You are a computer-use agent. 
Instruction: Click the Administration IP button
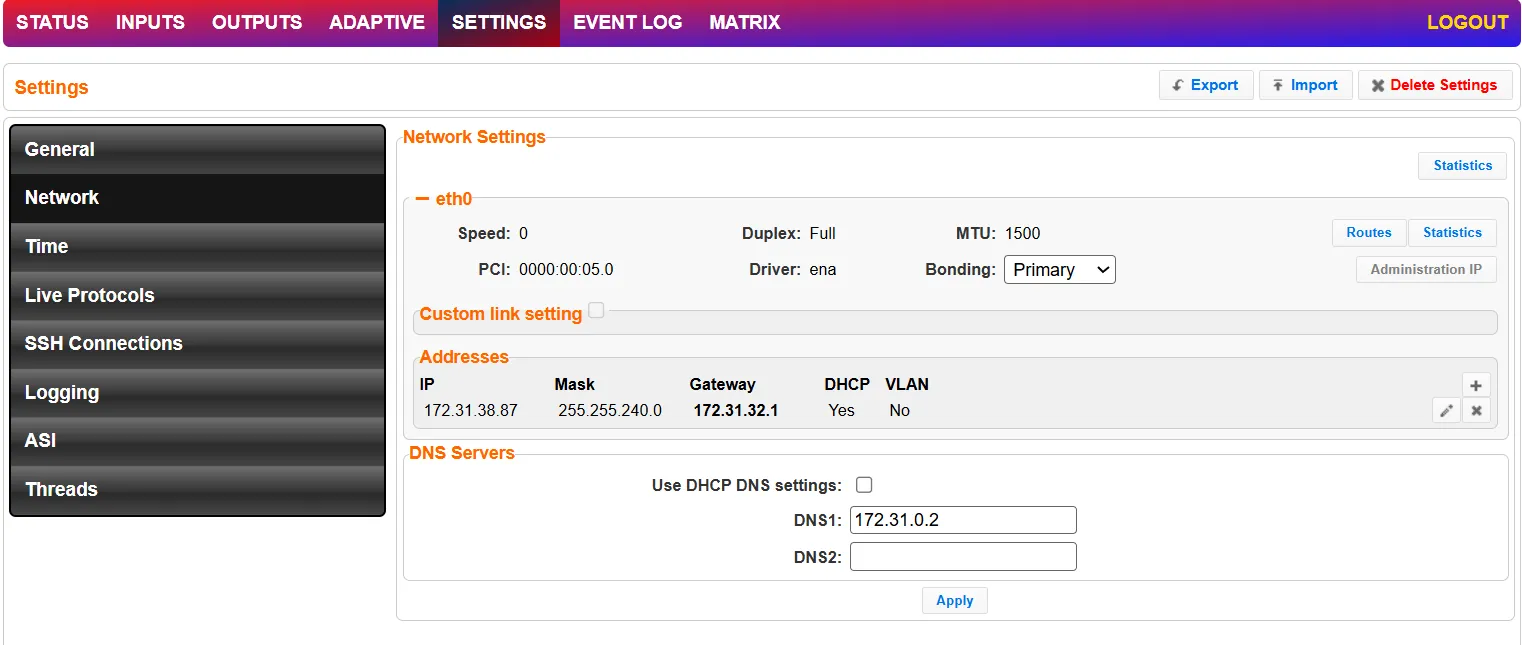(1426, 270)
